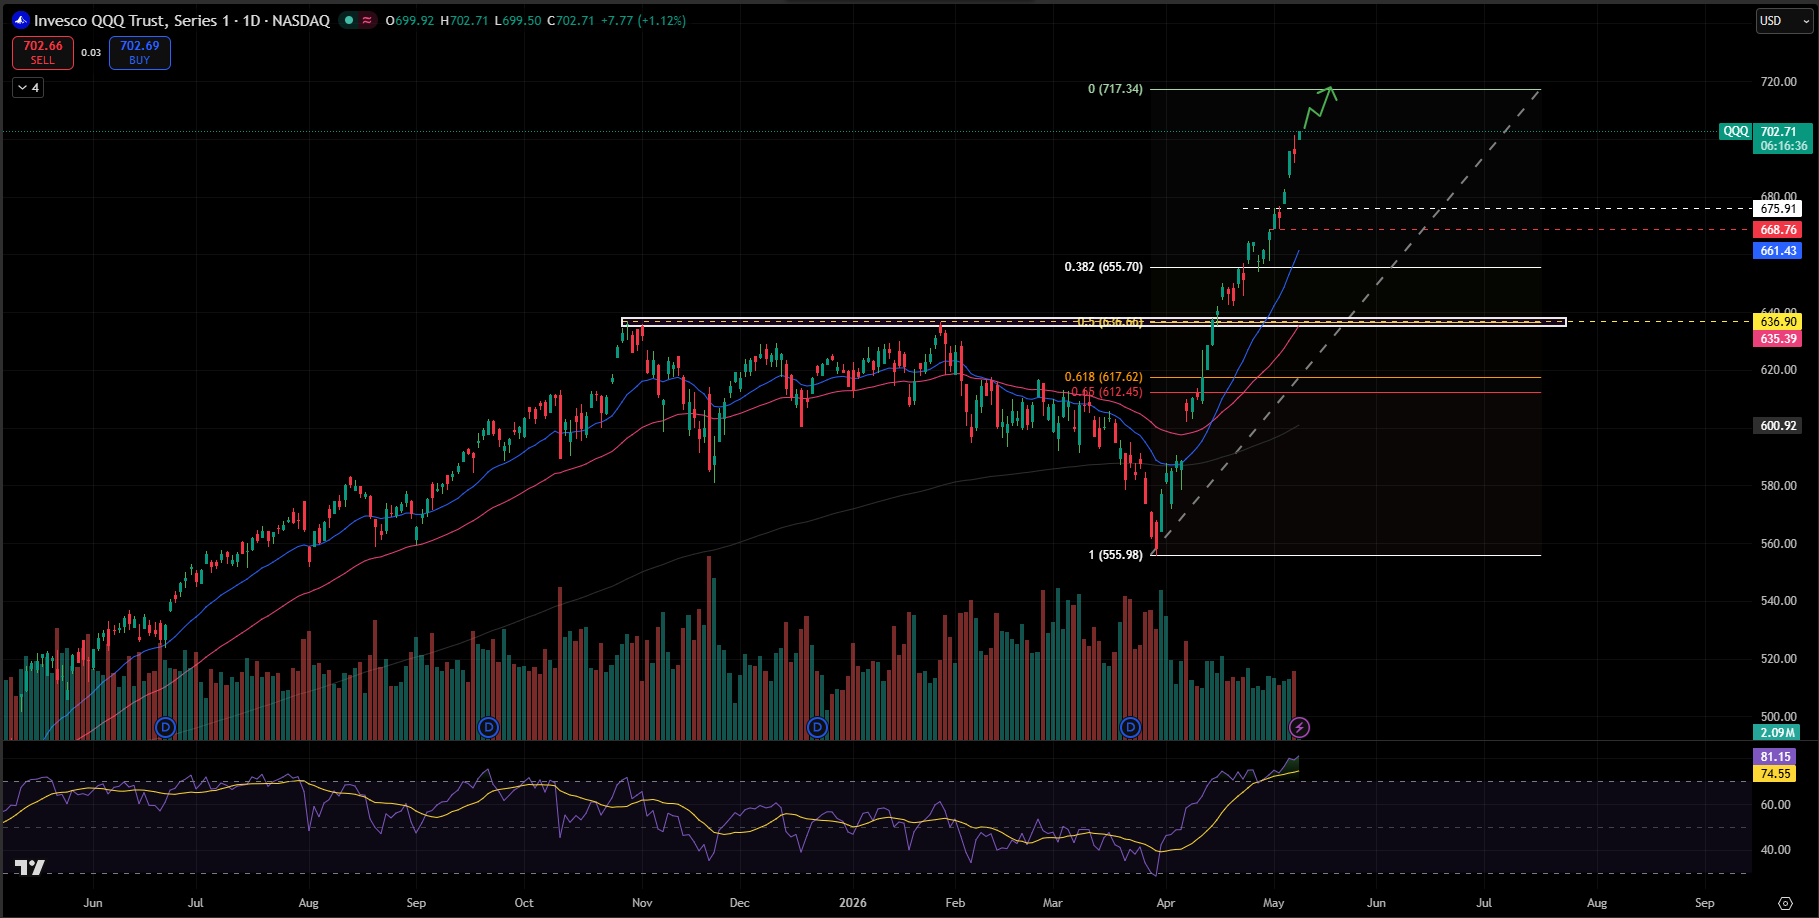Click the 702.71 current price label
Image resolution: width=1819 pixels, height=918 pixels.
click(x=1779, y=131)
